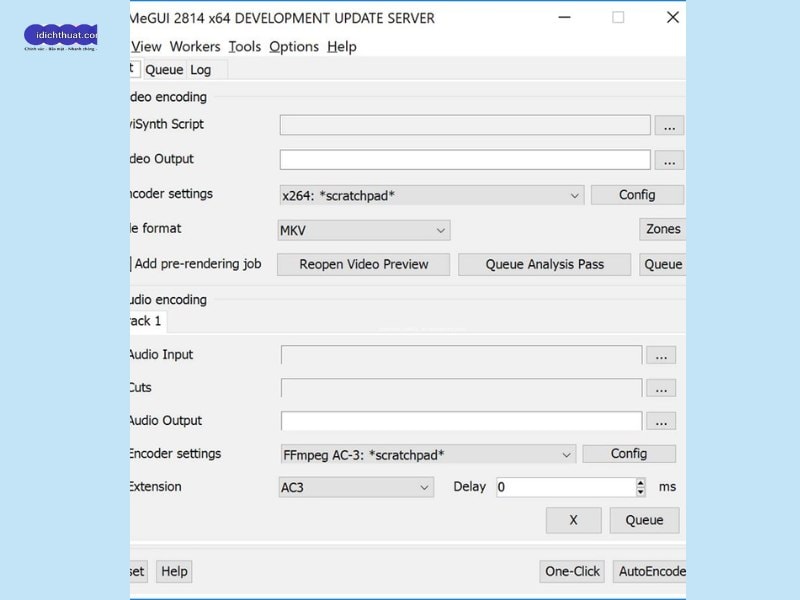Image resolution: width=800 pixels, height=600 pixels.
Task: Click the ellipsis button beside Cuts
Action: pyautogui.click(x=661, y=388)
